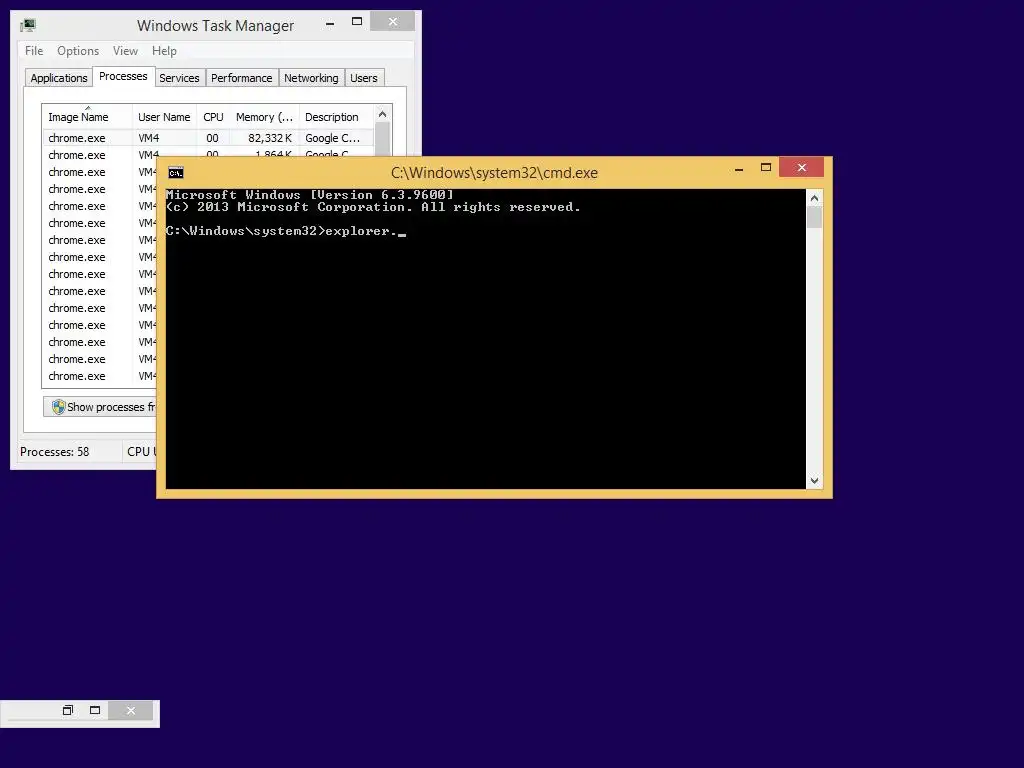The image size is (1024, 768).
Task: Go to the Networking tab
Action: [312, 78]
